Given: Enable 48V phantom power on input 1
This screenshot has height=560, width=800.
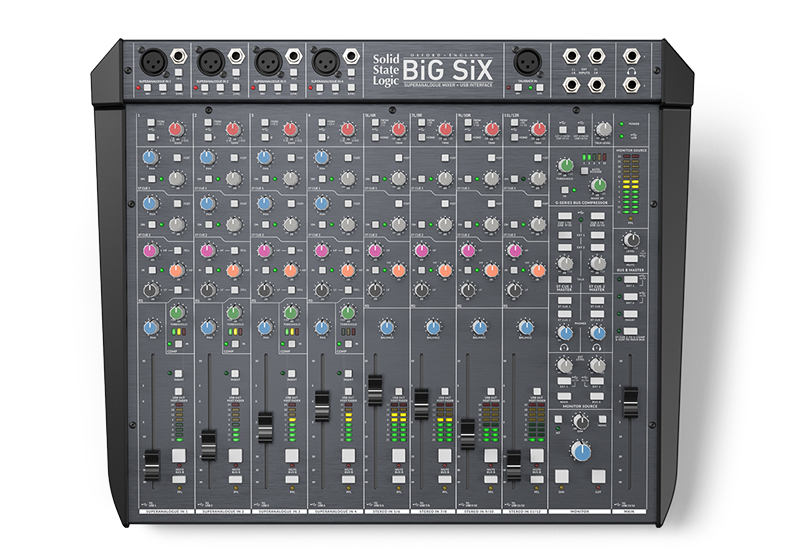Looking at the screenshot, I should pyautogui.click(x=147, y=88).
